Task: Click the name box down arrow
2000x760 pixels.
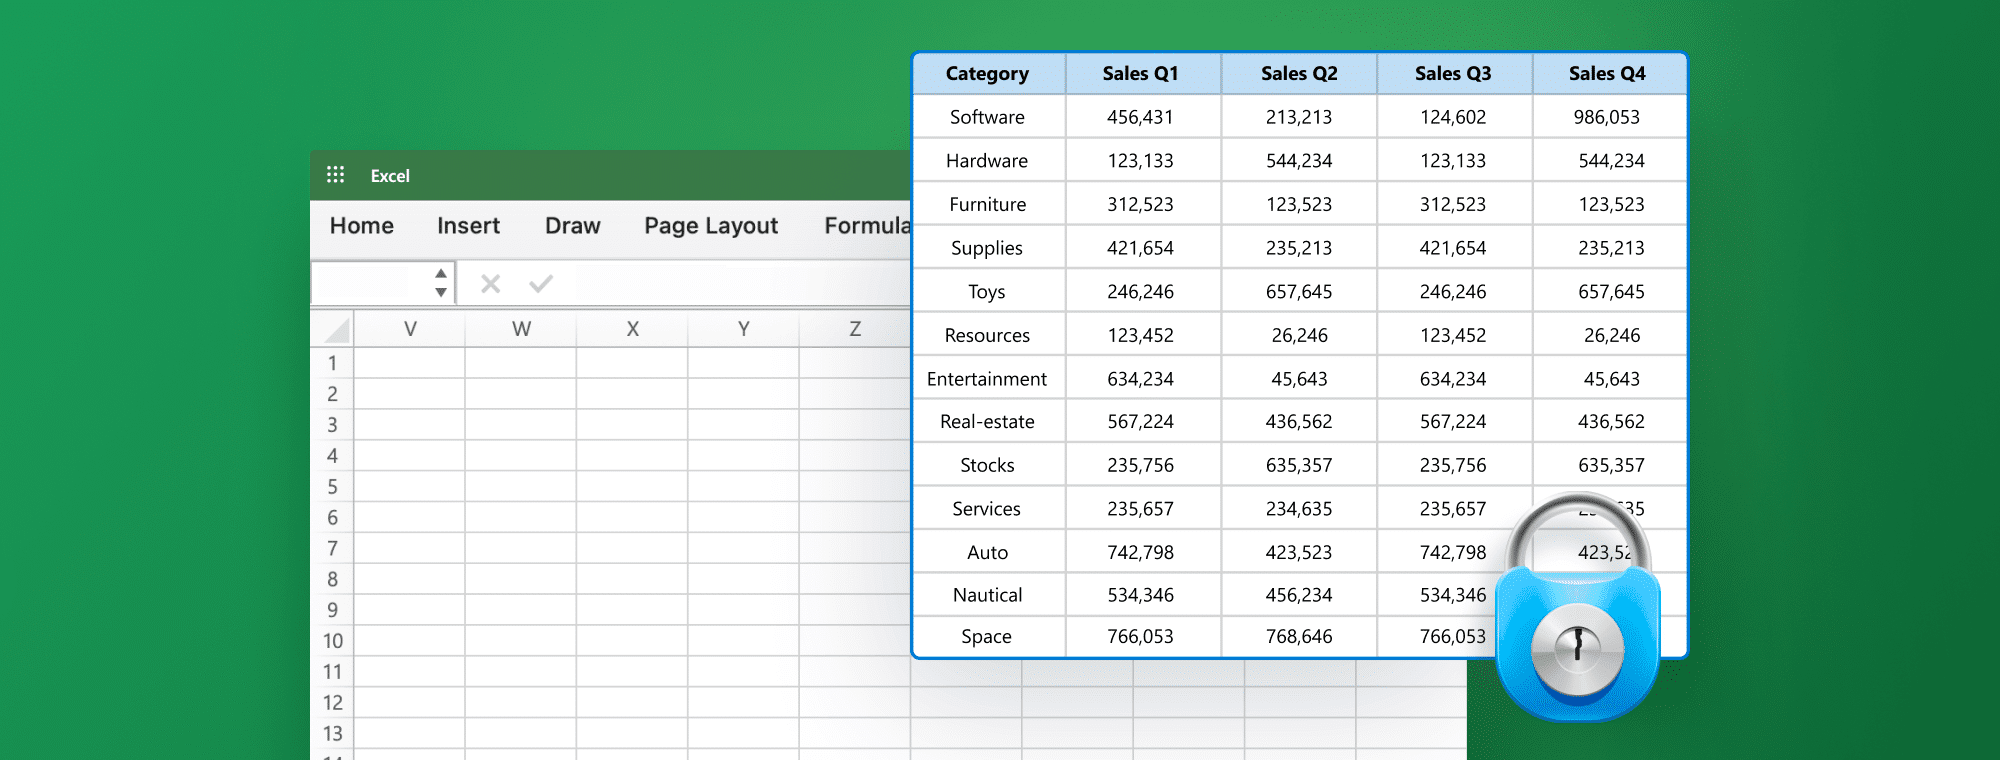Action: pos(441,293)
